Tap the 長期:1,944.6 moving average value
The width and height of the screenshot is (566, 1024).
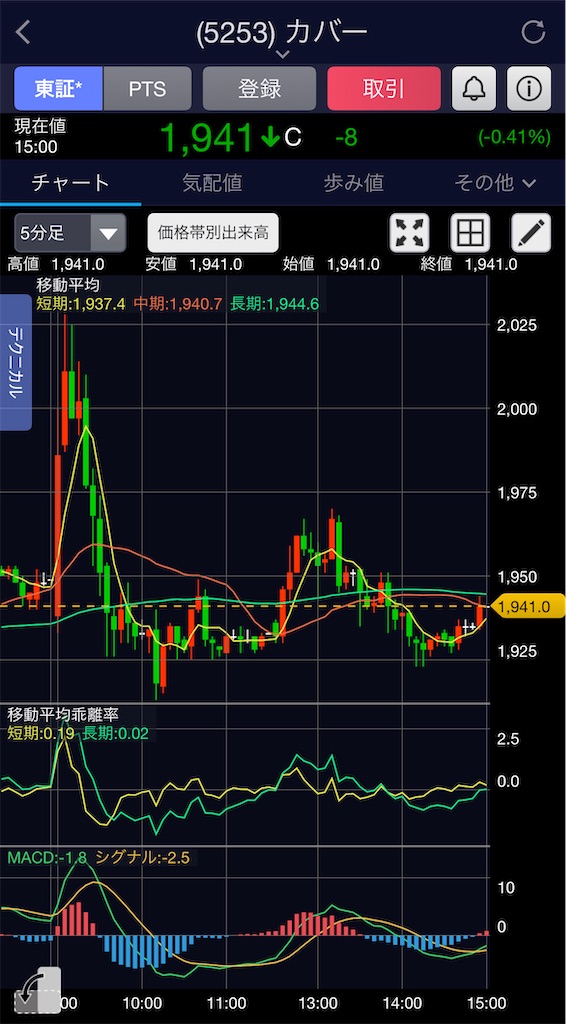[275, 303]
